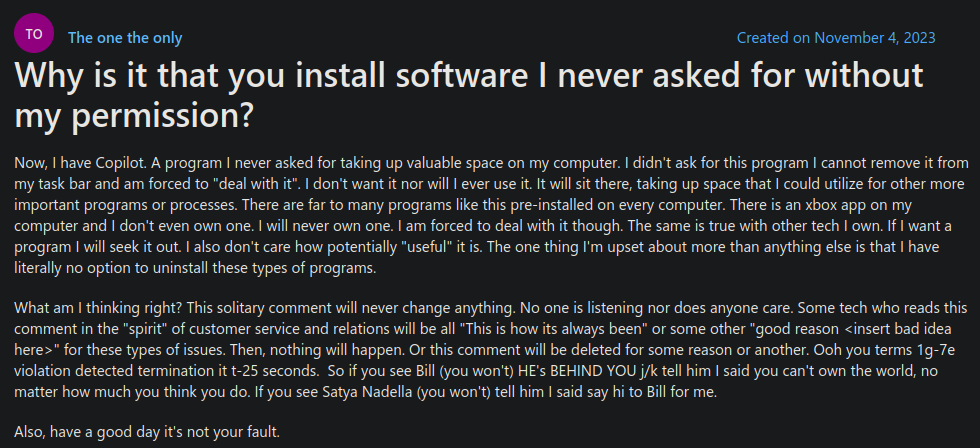
Task: Click the Created on November 4, 2023 date
Action: pos(836,37)
